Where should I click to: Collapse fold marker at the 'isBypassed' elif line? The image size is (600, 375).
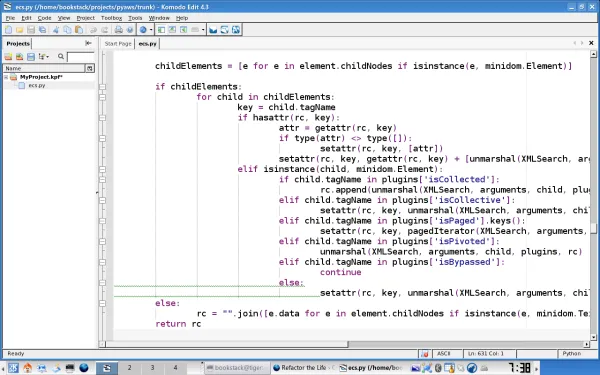pos(102,262)
